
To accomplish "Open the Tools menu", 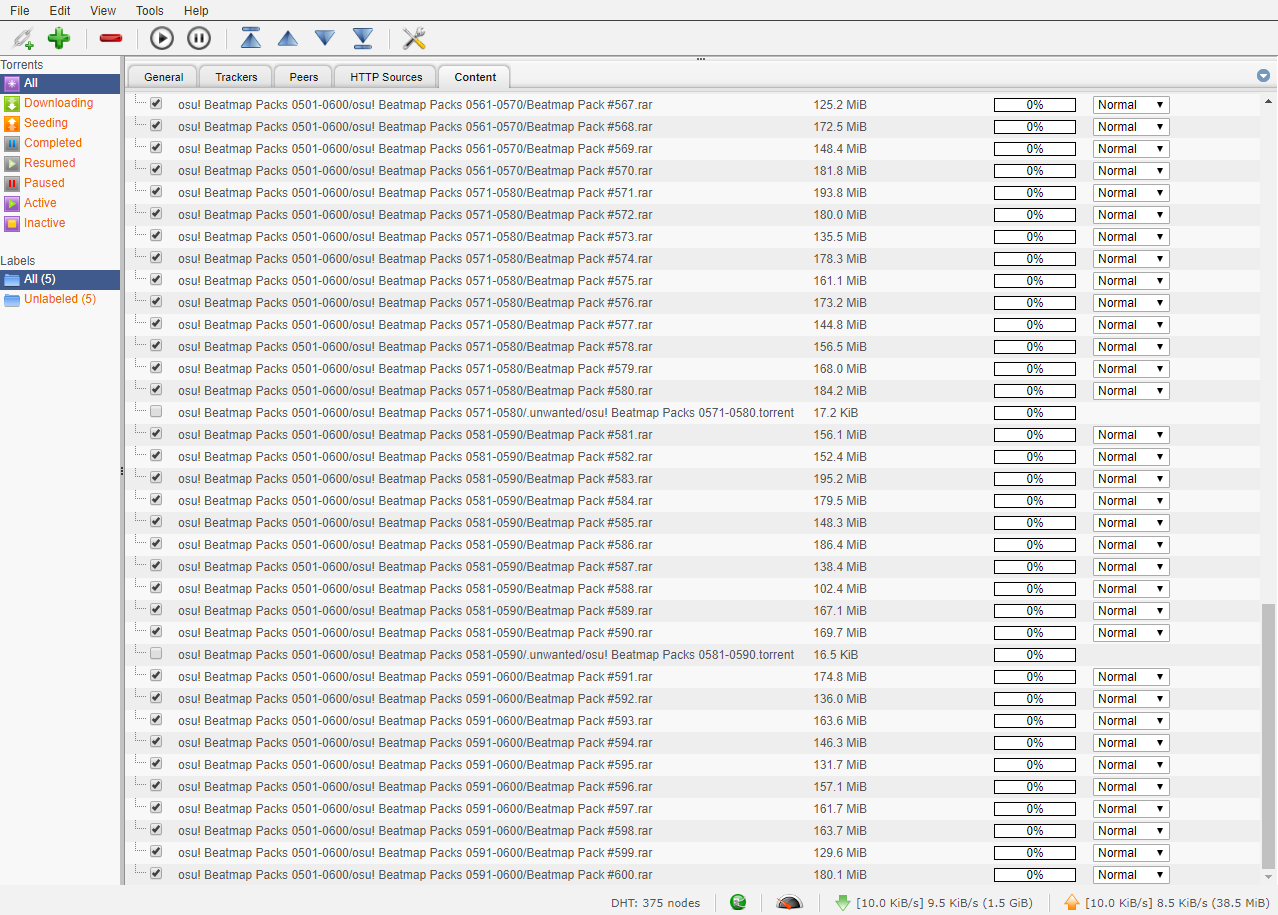I will 150,11.
